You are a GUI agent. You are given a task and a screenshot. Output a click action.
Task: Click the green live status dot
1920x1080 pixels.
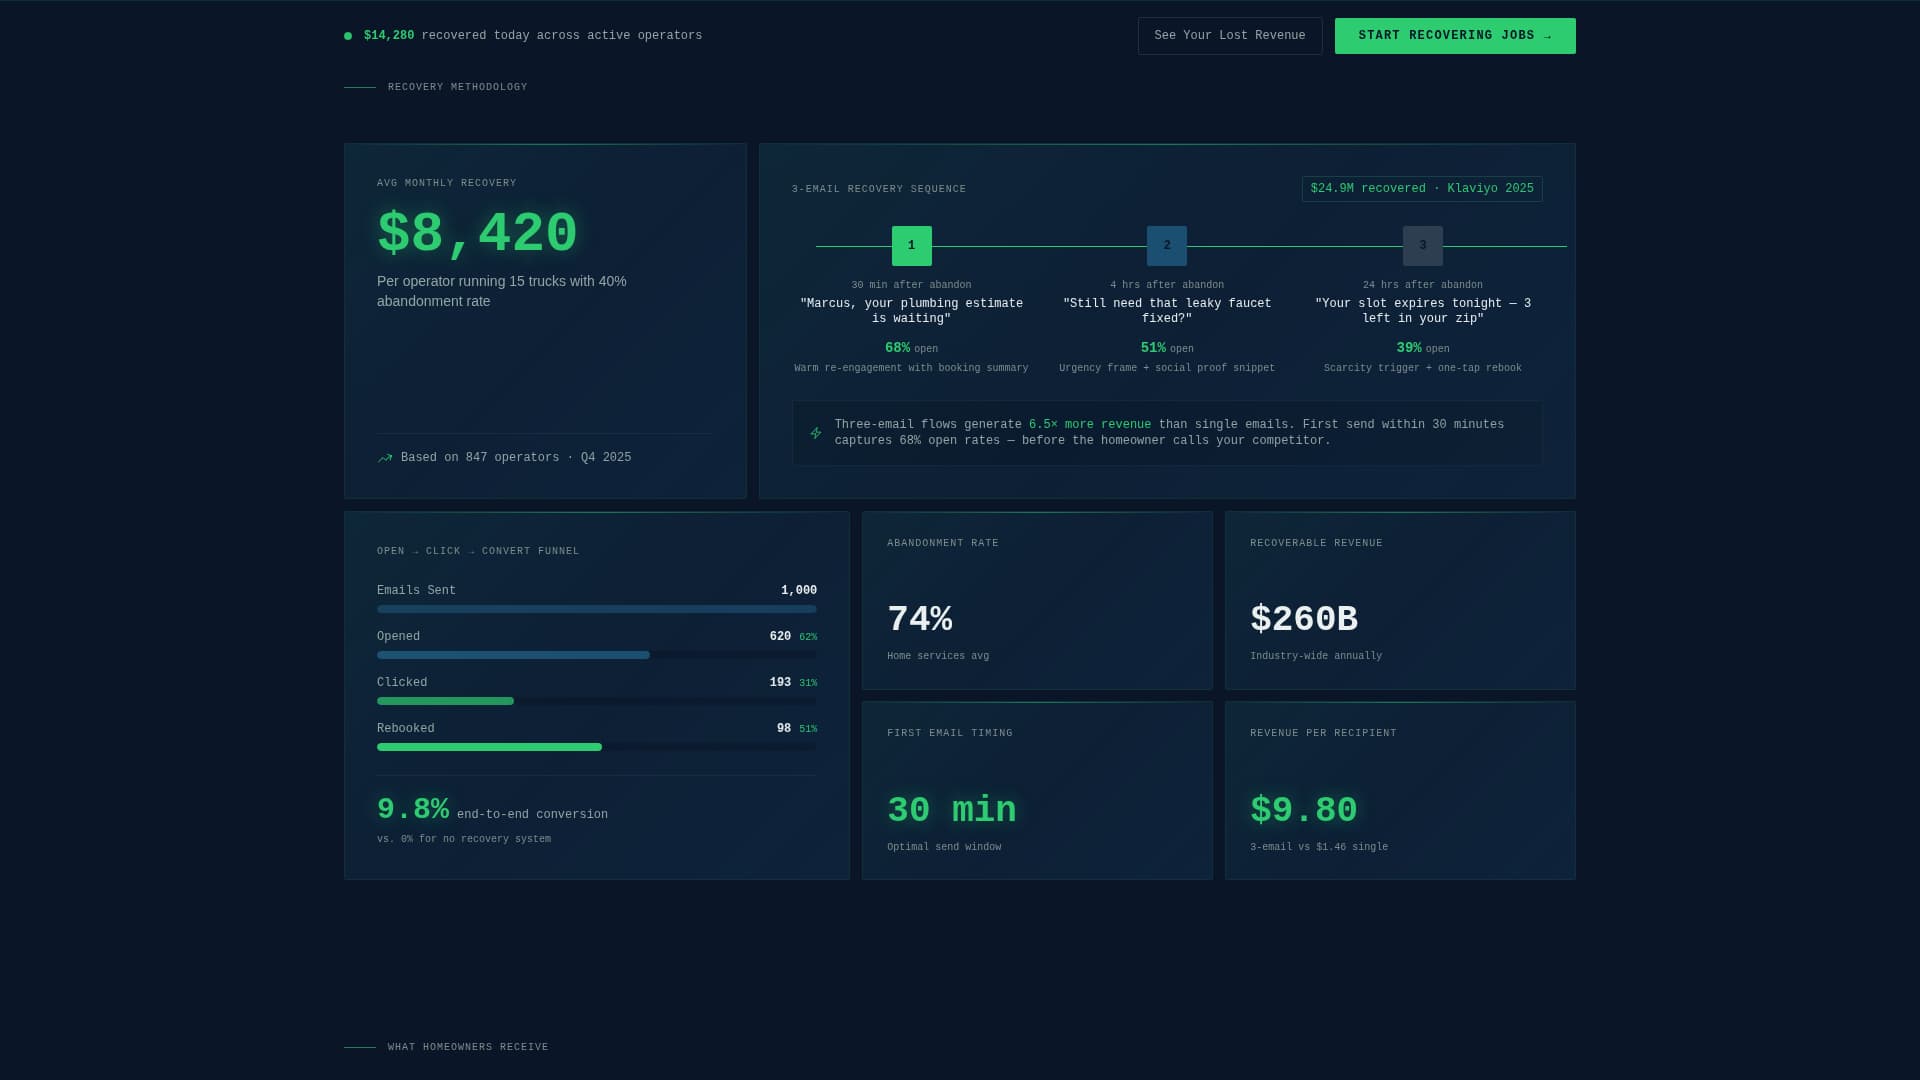pyautogui.click(x=348, y=36)
